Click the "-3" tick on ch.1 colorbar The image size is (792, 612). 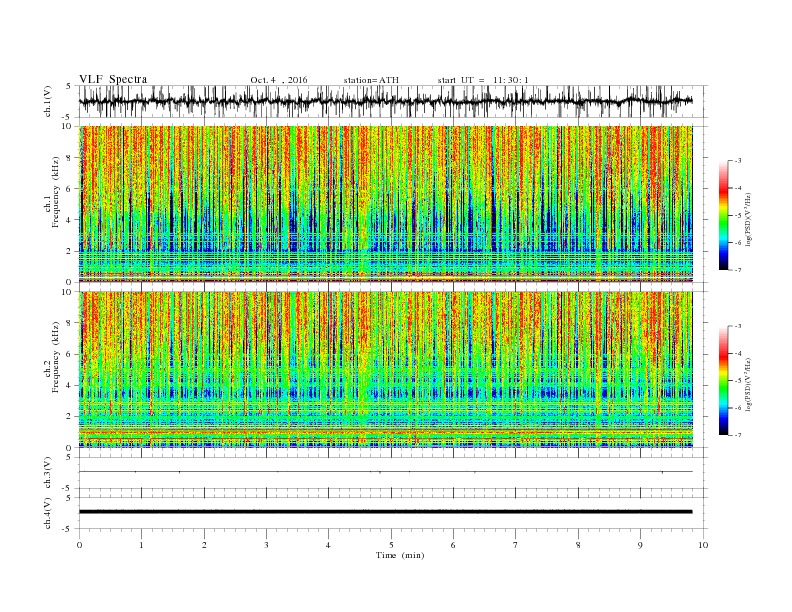point(738,161)
